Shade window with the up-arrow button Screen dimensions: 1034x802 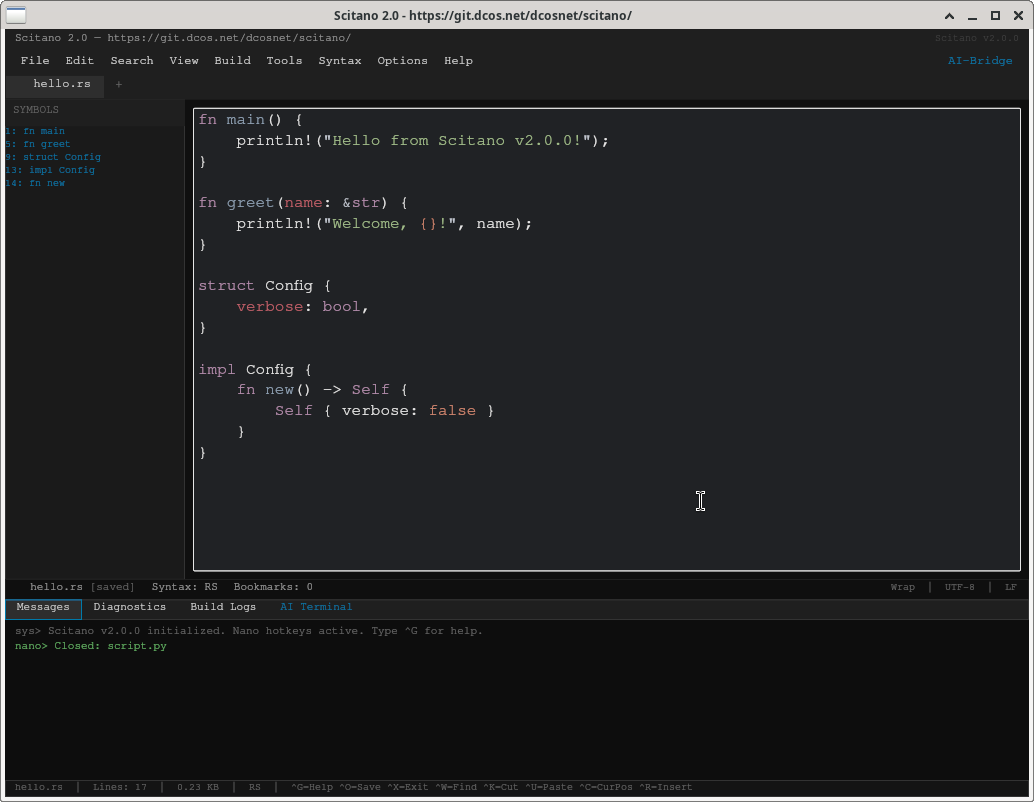[949, 16]
